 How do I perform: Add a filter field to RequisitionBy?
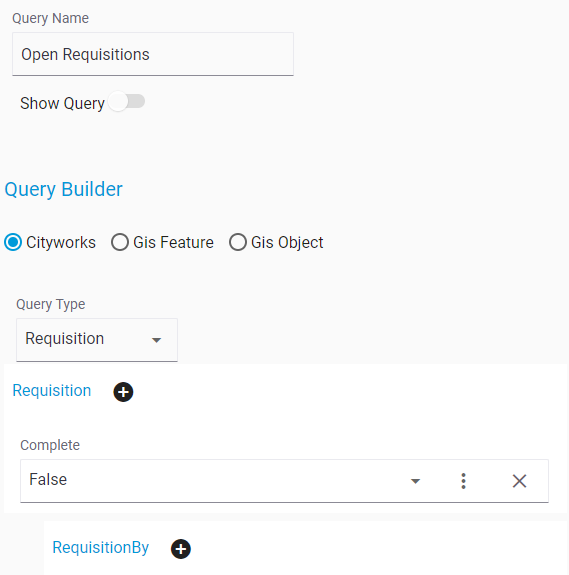181,549
